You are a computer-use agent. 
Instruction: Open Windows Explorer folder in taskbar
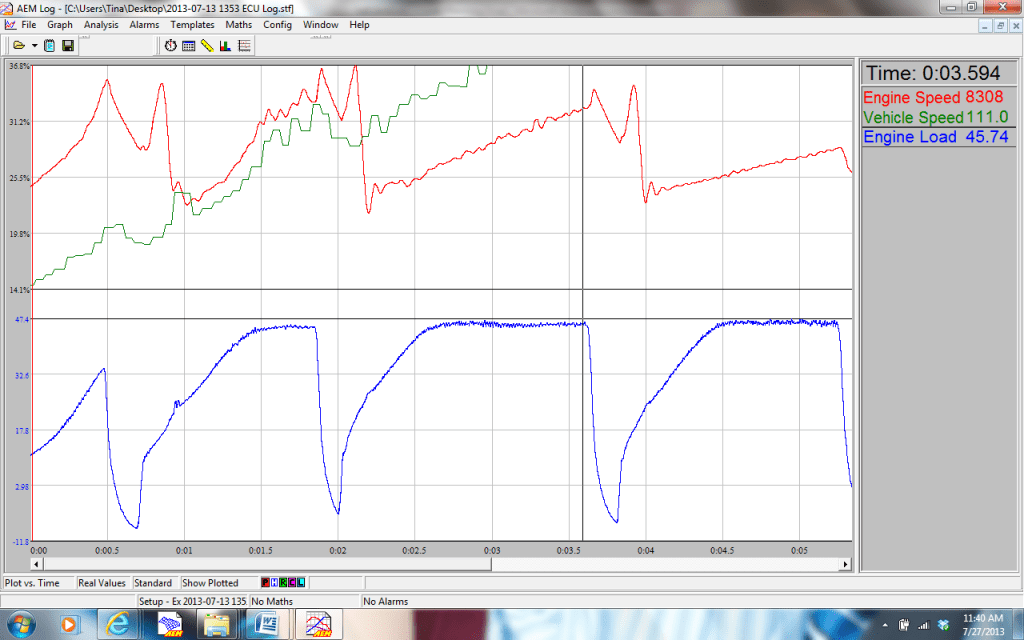click(216, 624)
